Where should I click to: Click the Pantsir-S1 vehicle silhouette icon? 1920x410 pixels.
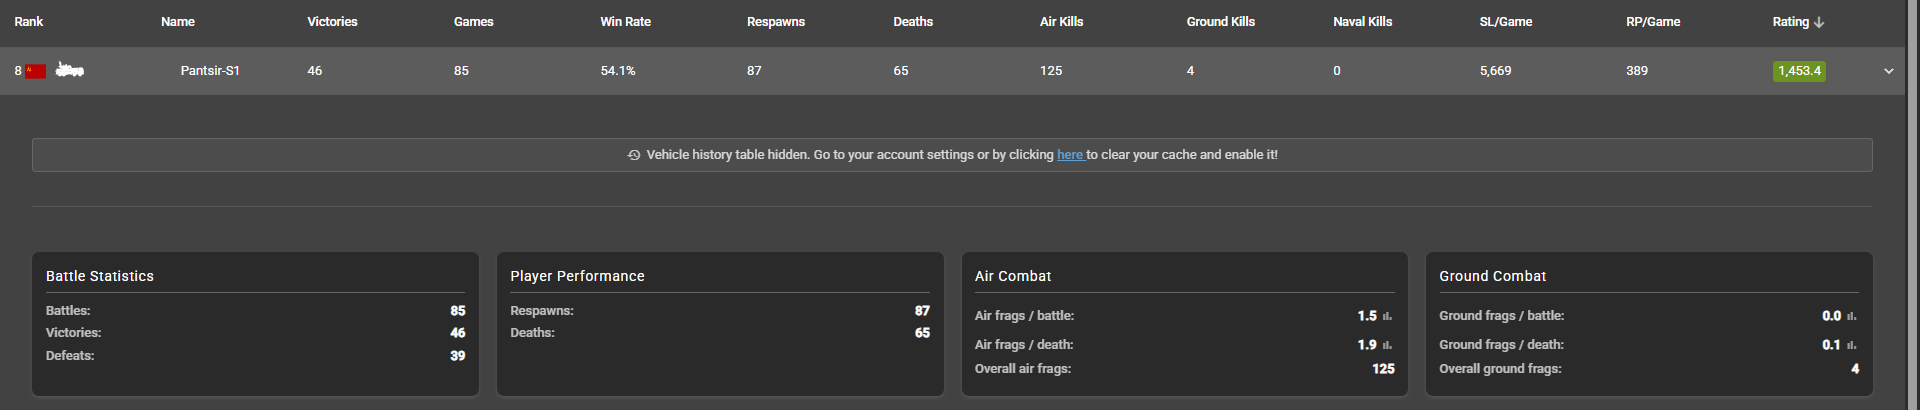pyautogui.click(x=69, y=70)
